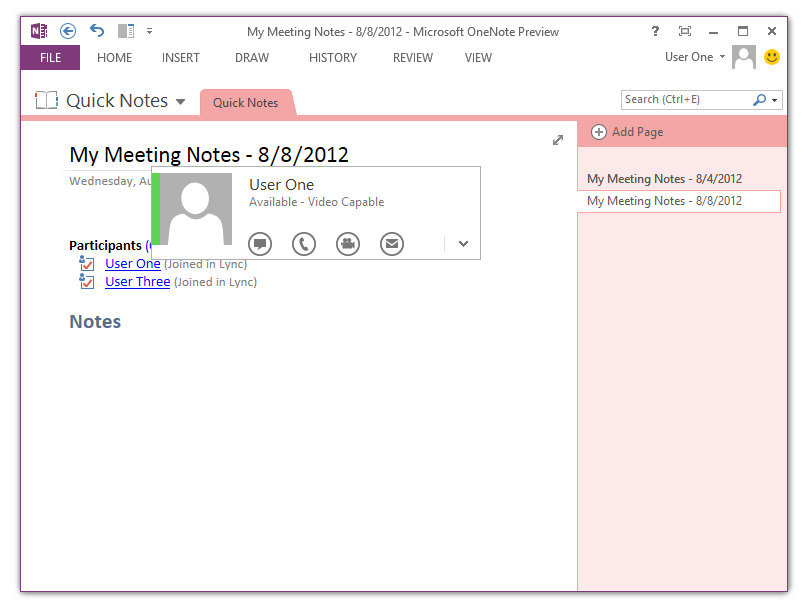Click the notebook icon beside Quick Notes
Viewport: 808px width, 608px height.
tap(46, 100)
